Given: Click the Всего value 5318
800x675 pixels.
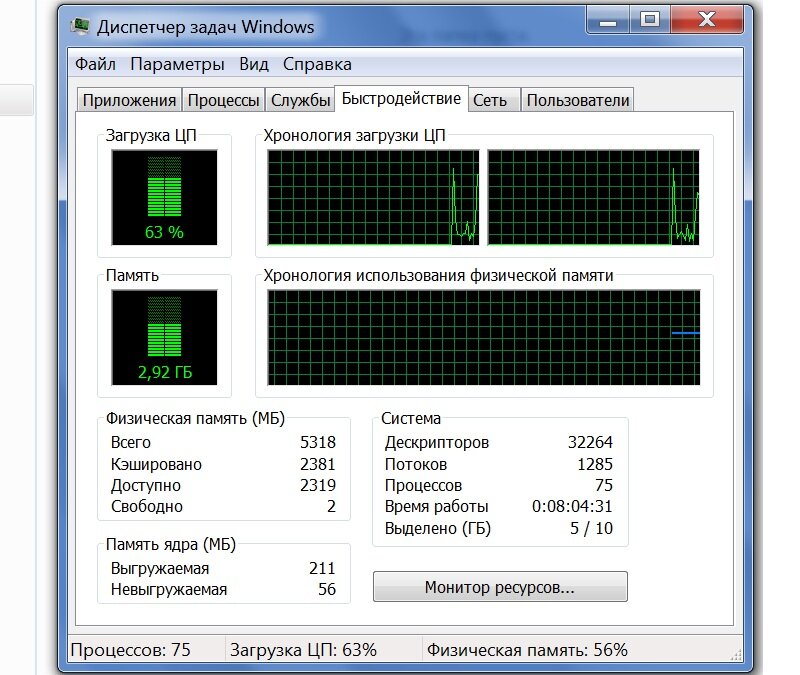Looking at the screenshot, I should coord(318,442).
